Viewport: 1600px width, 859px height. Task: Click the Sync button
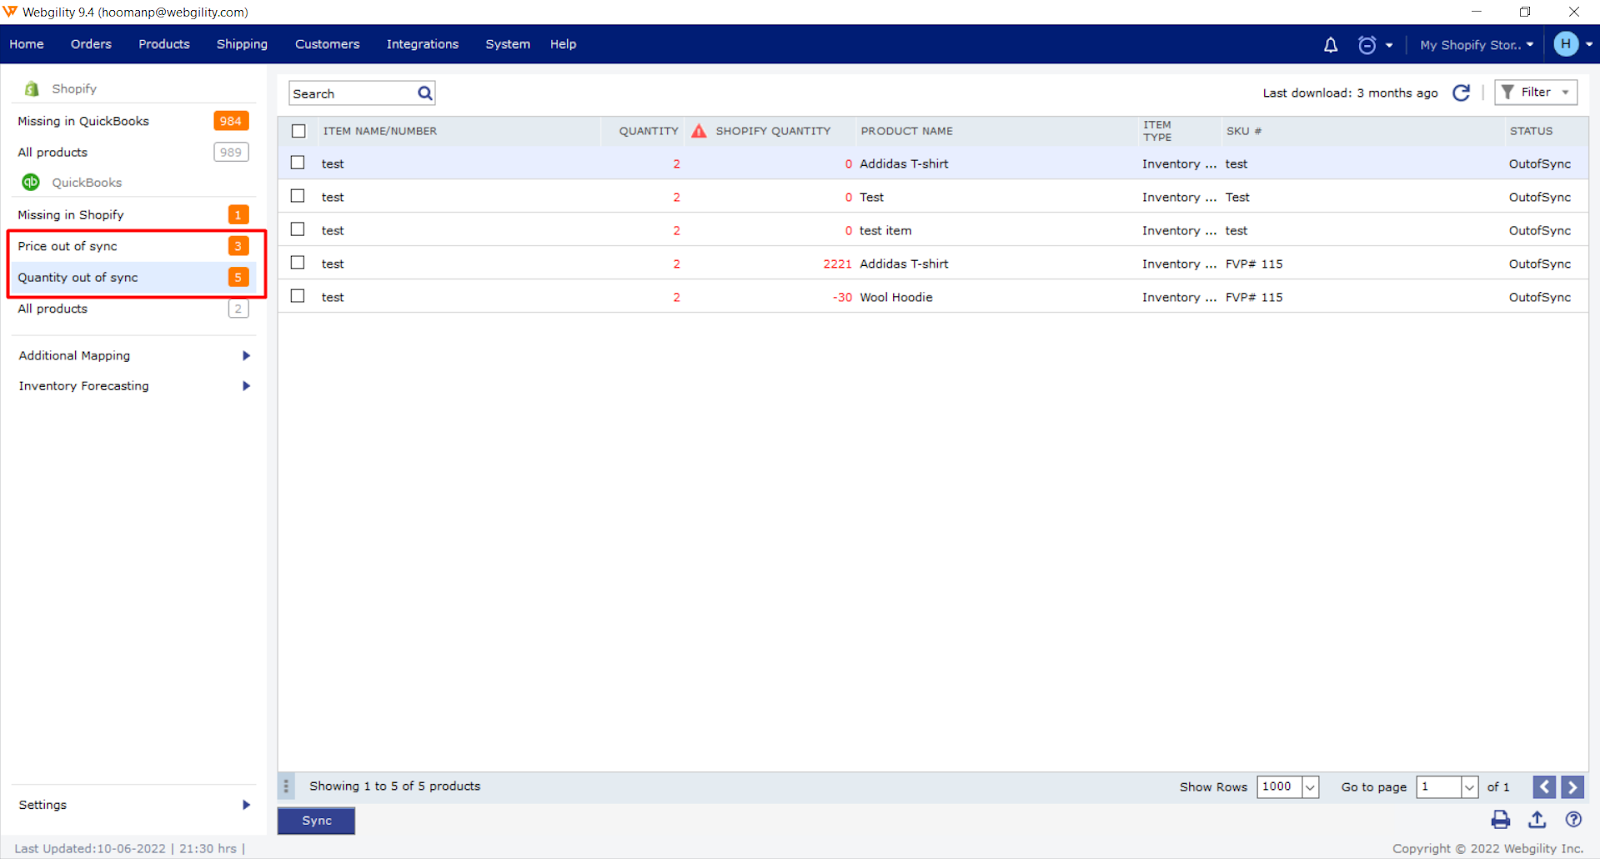(316, 821)
